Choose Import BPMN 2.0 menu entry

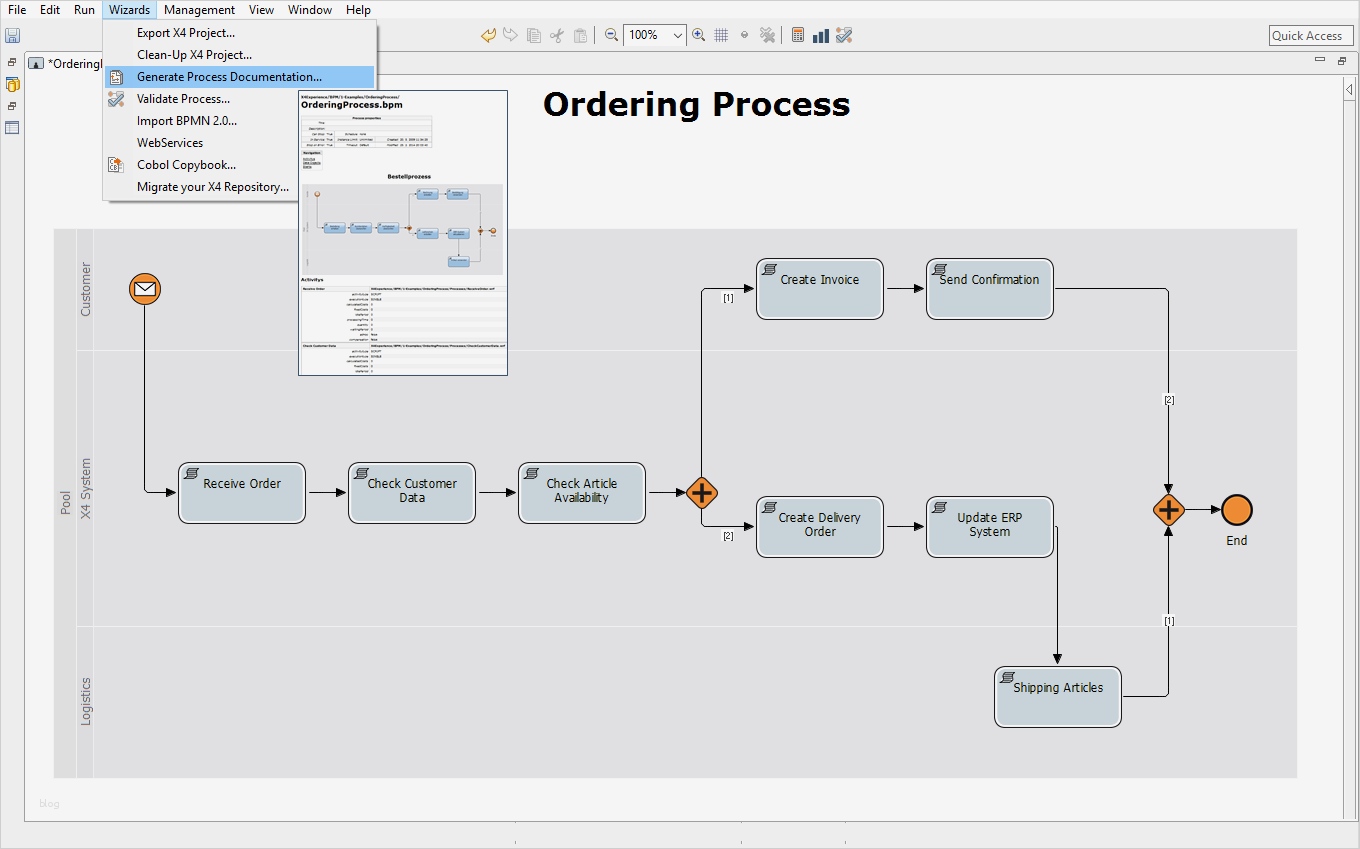click(x=240, y=121)
